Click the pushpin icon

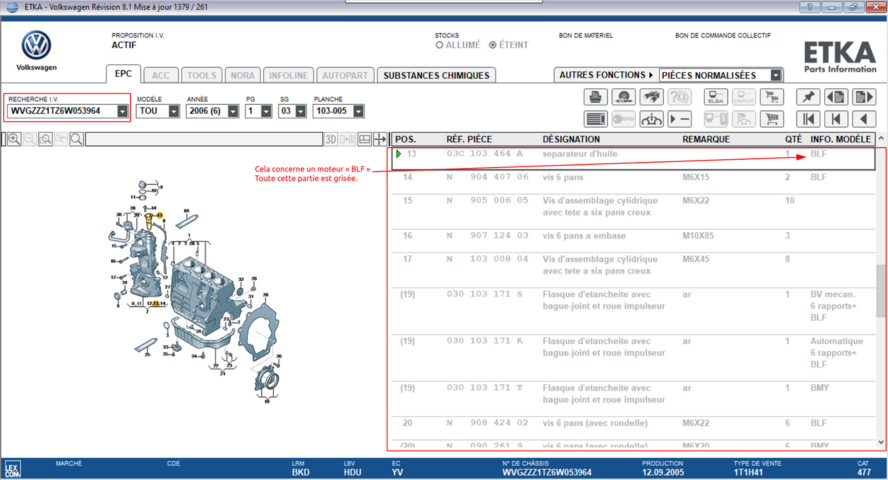pyautogui.click(x=808, y=97)
